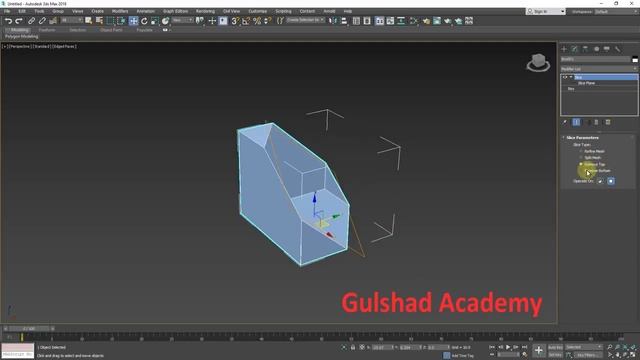Open the Modifiers menu
This screenshot has height=360, width=640.
coord(120,11)
